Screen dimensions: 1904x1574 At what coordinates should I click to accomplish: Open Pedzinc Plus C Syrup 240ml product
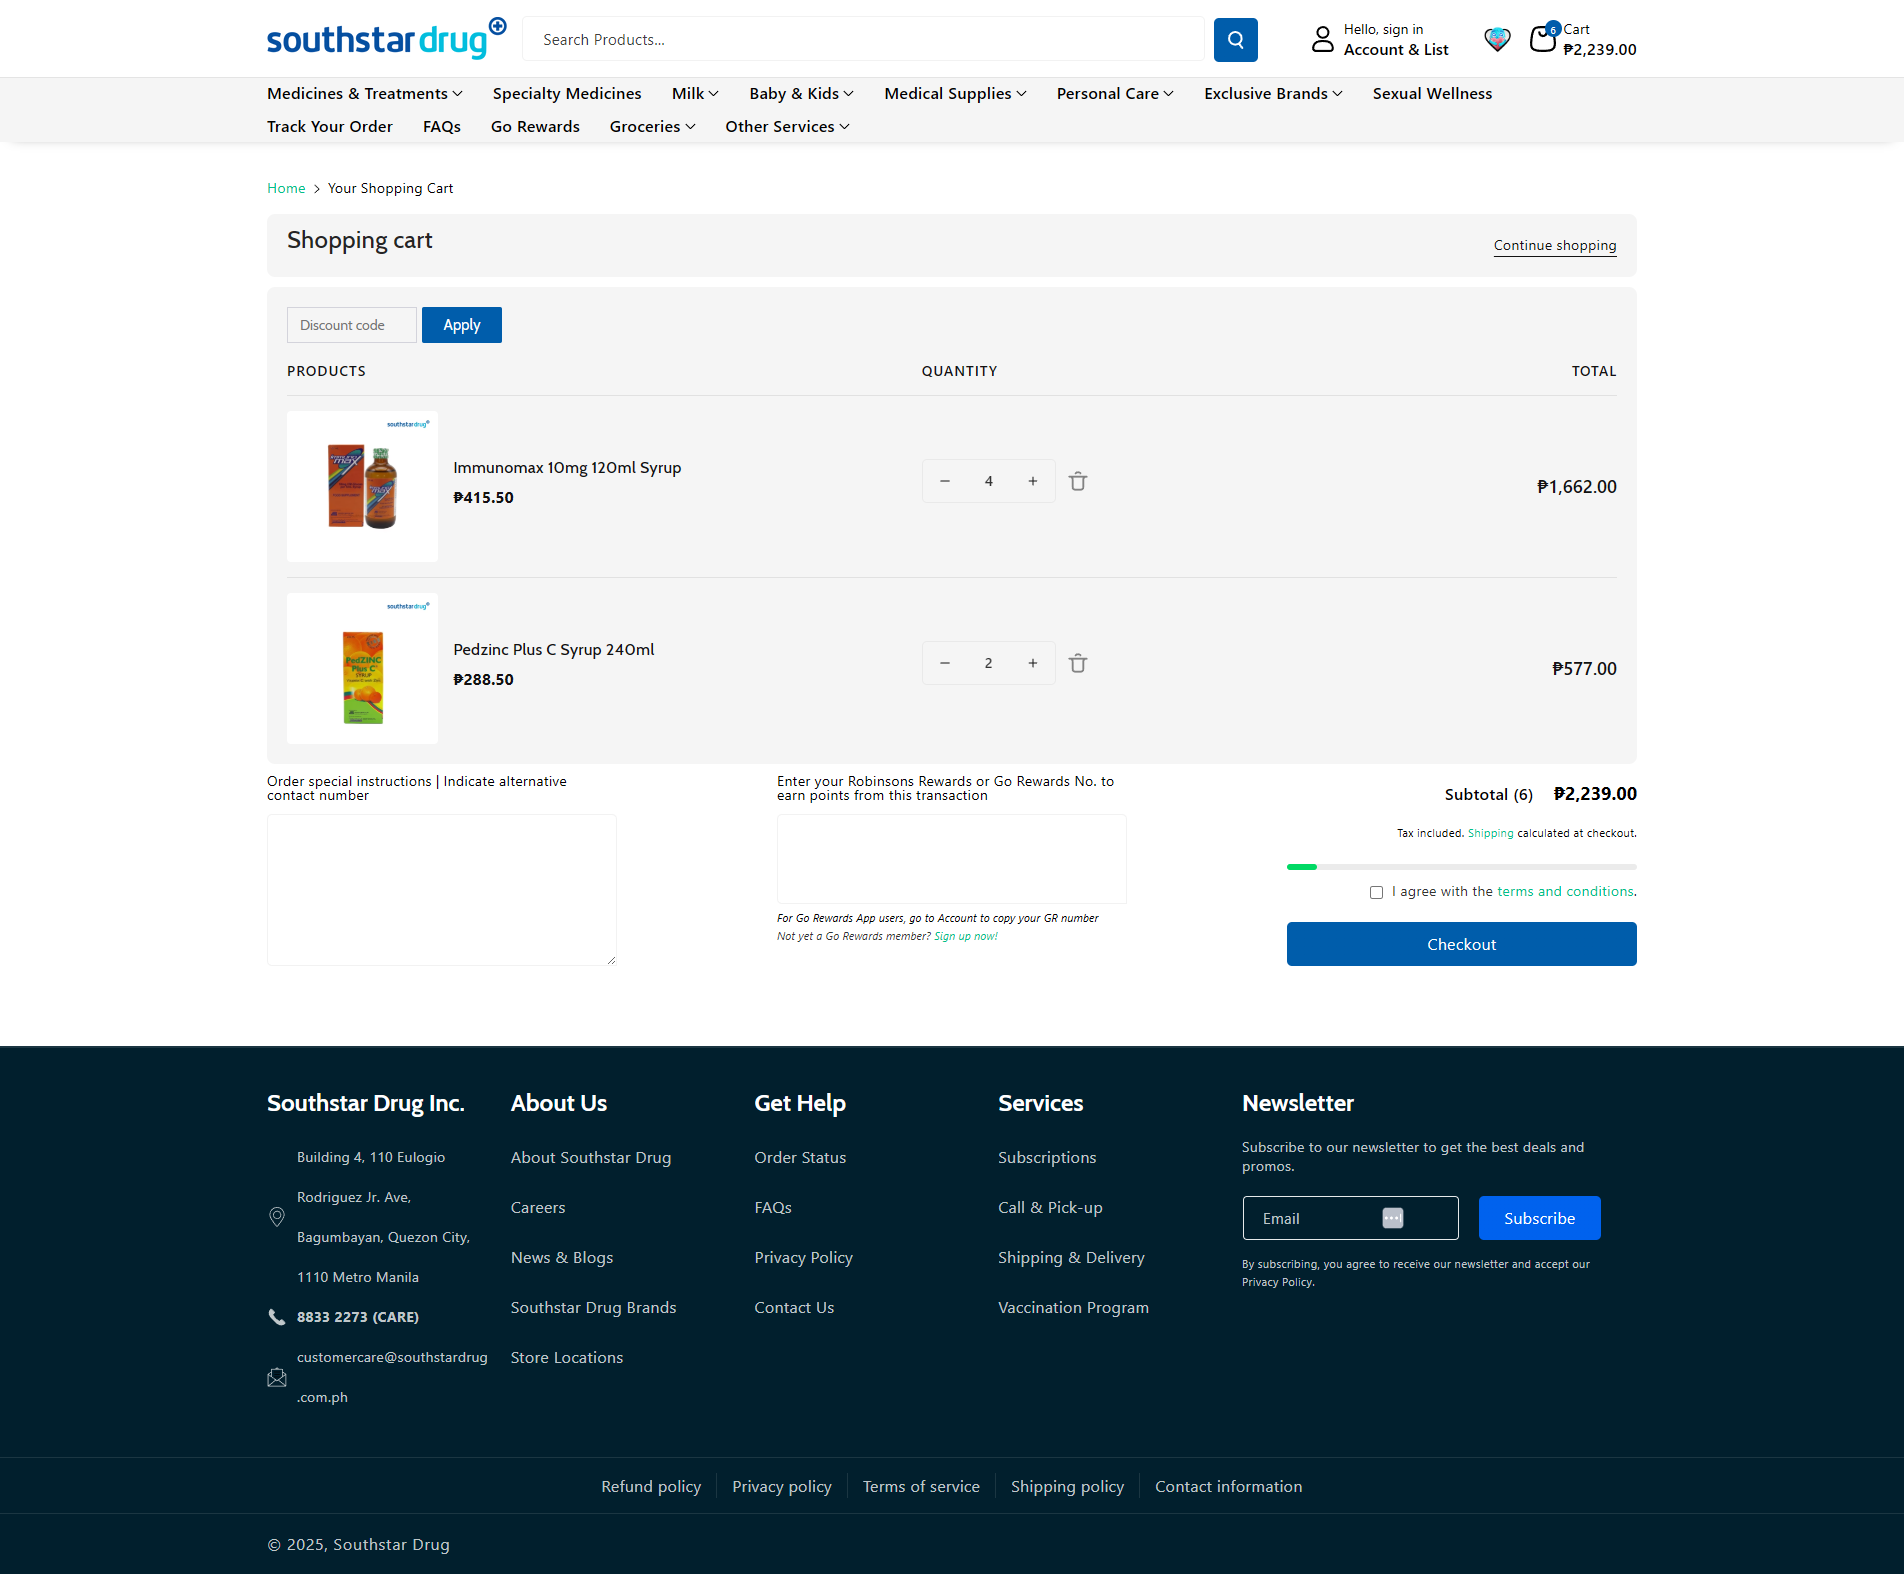[554, 650]
